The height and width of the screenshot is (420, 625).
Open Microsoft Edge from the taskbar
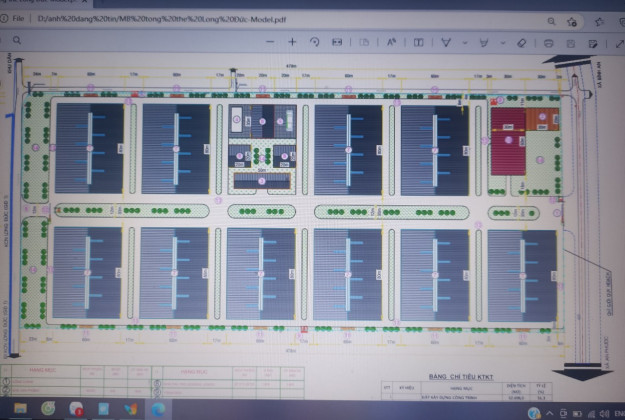tap(158, 409)
